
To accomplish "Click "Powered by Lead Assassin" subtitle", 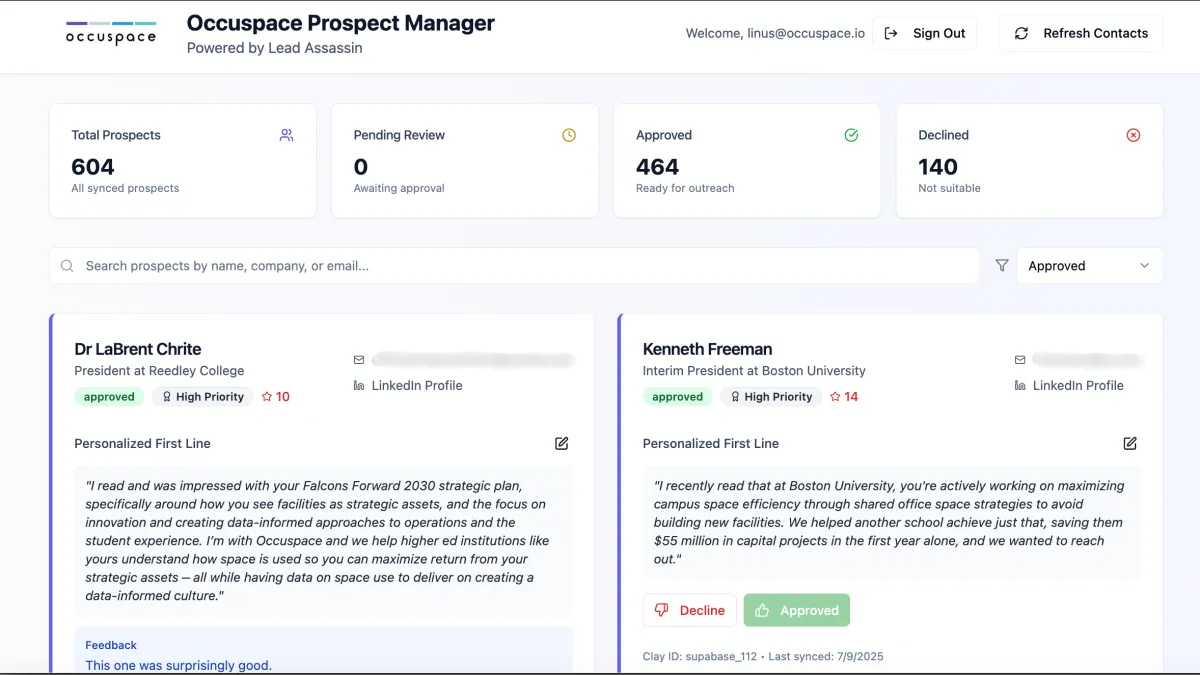I will [x=275, y=48].
